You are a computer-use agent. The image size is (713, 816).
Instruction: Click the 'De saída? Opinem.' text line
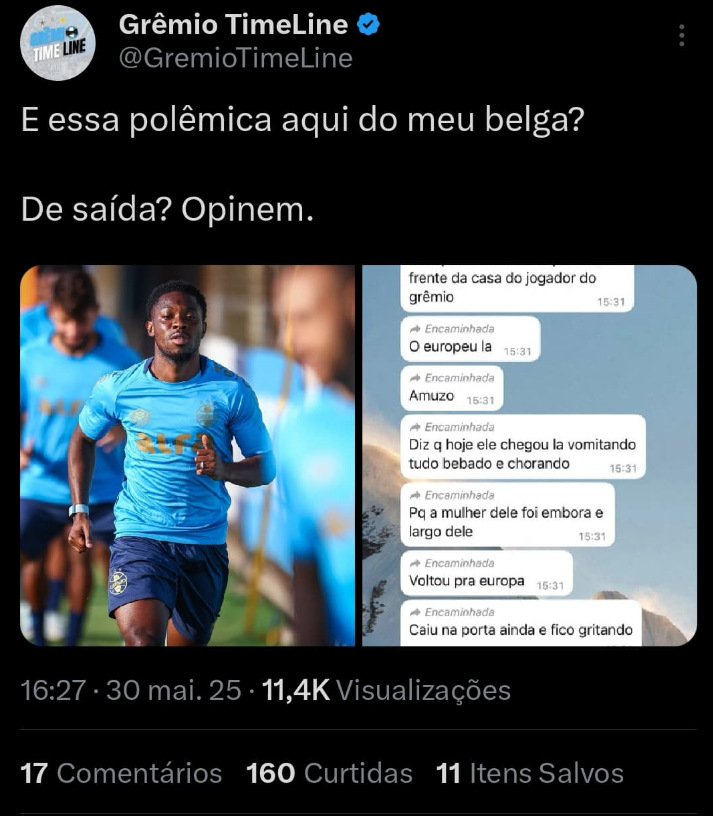(x=168, y=210)
